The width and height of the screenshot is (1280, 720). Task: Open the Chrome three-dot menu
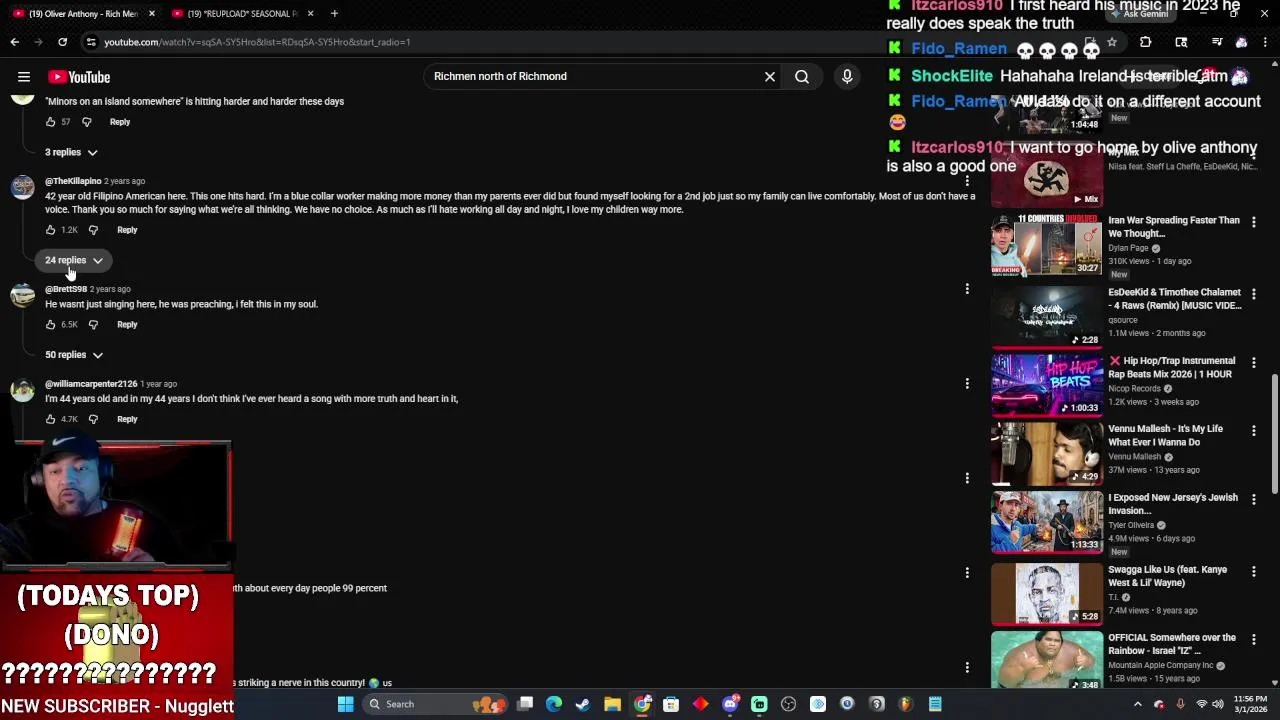(1266, 42)
